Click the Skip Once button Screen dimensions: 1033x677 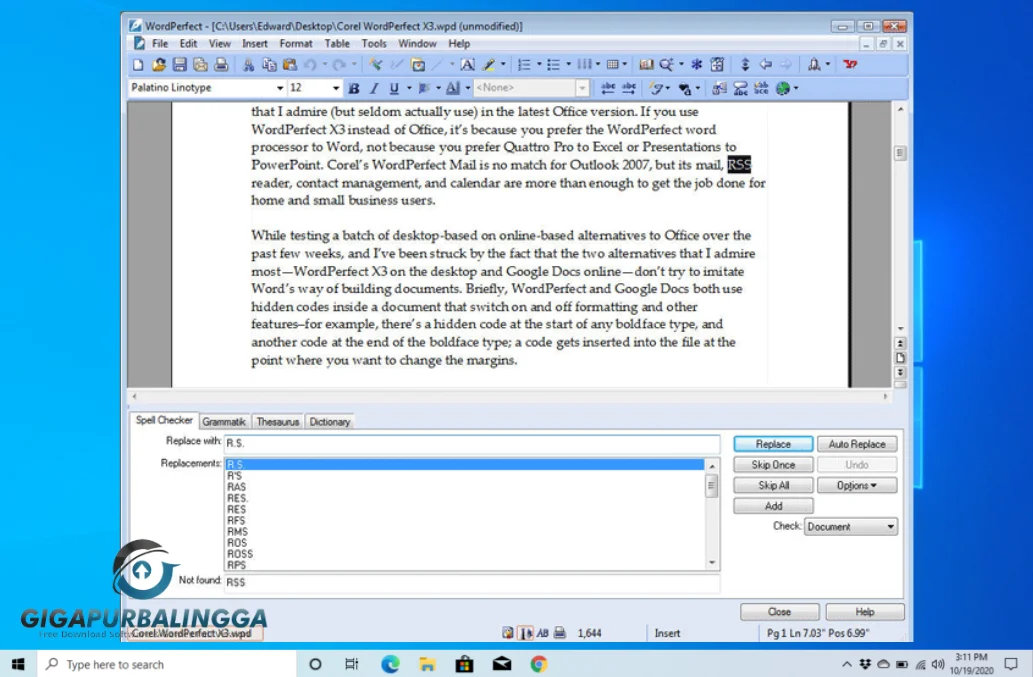[x=773, y=464]
